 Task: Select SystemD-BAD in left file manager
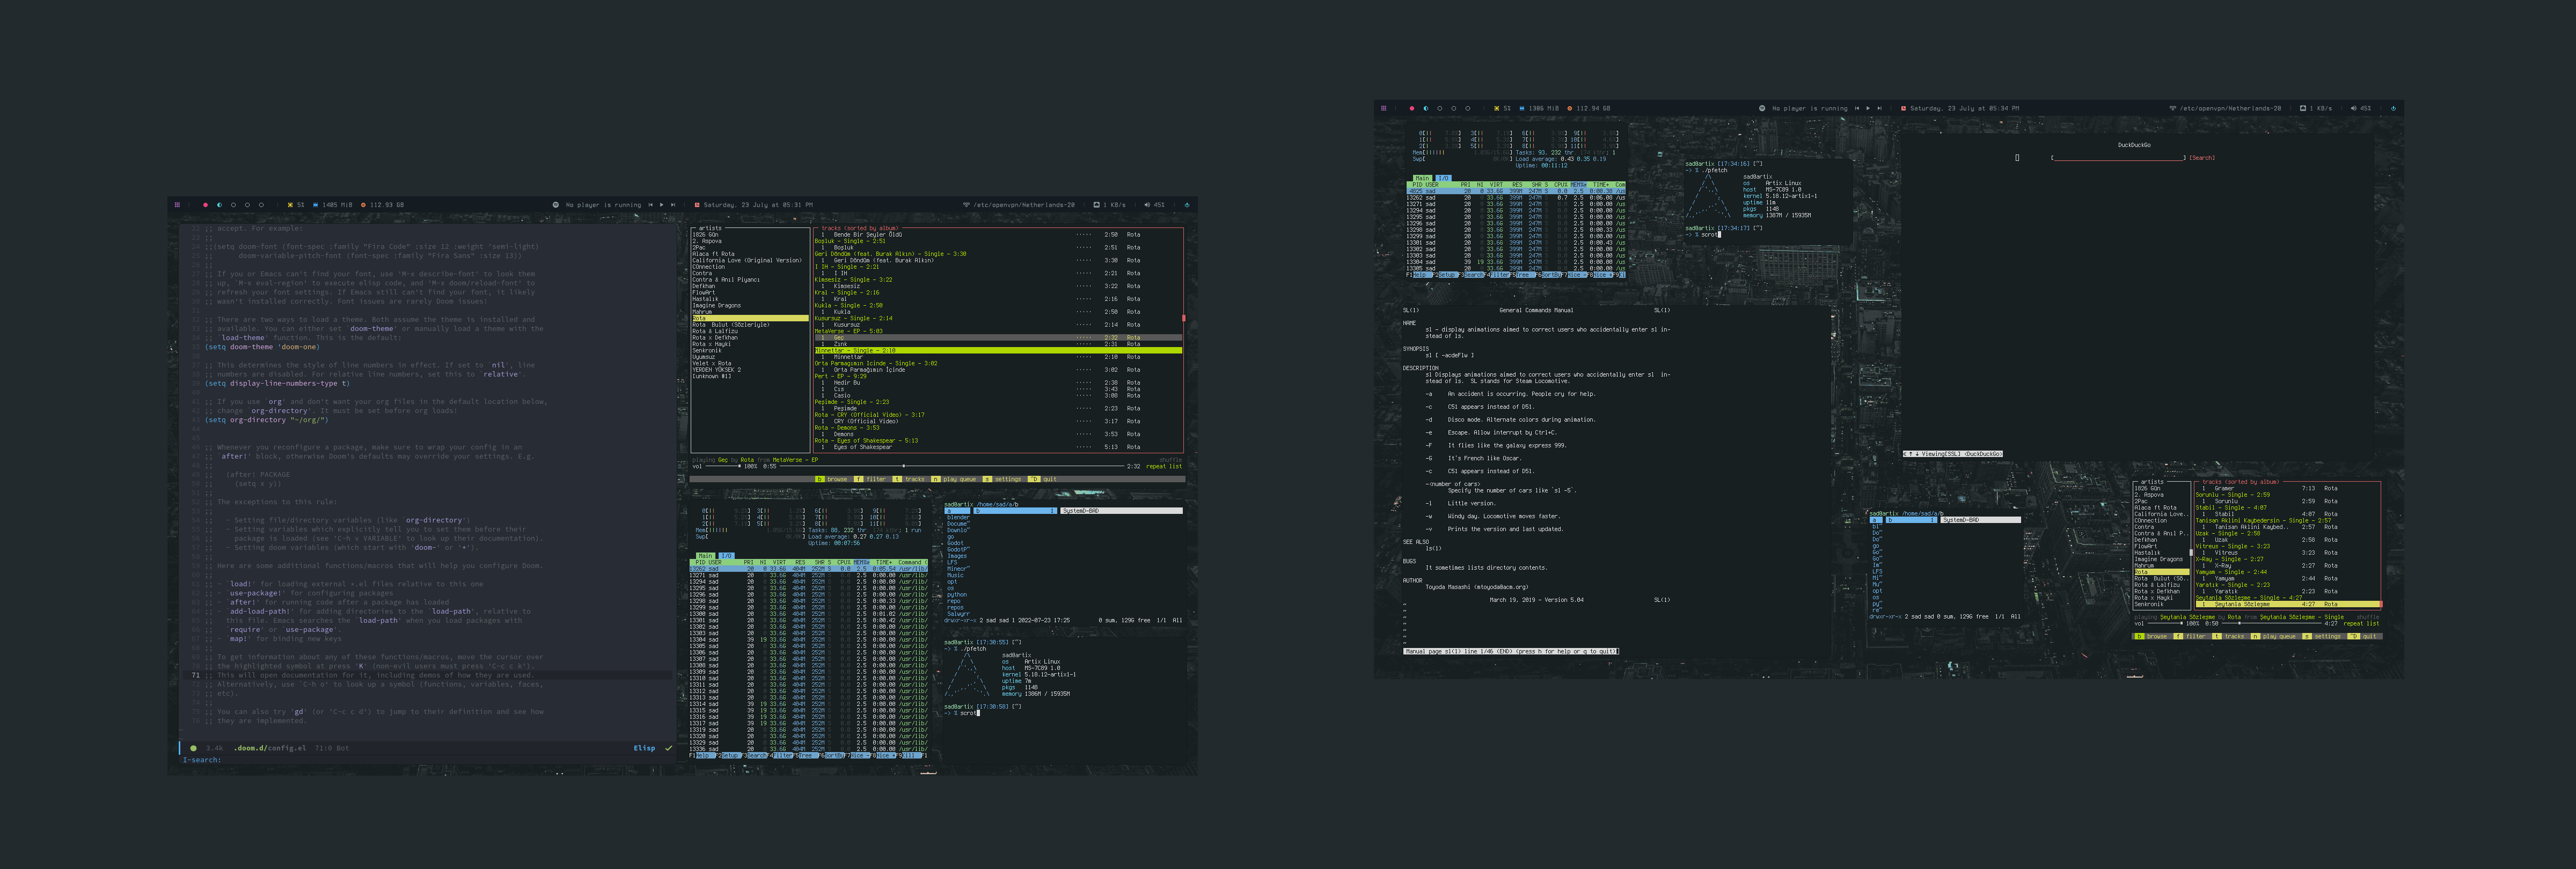coord(1121,511)
